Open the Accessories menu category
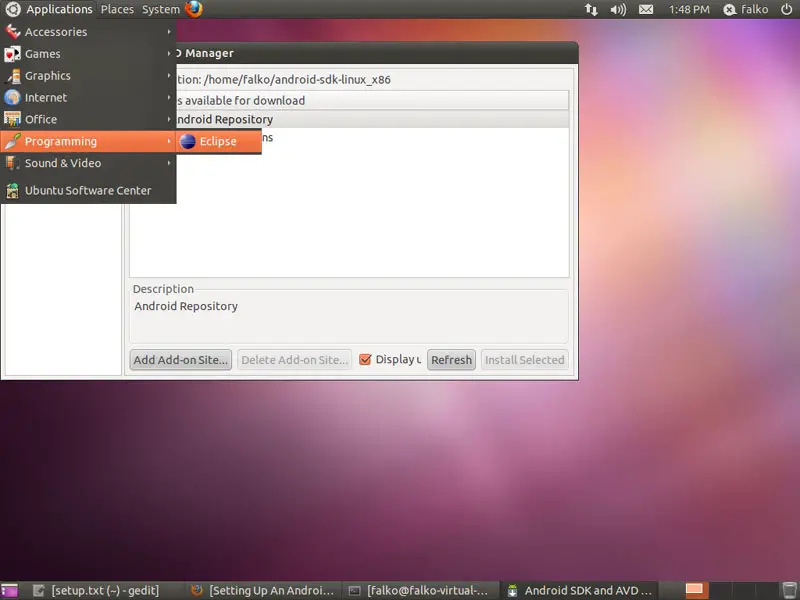 pyautogui.click(x=88, y=32)
